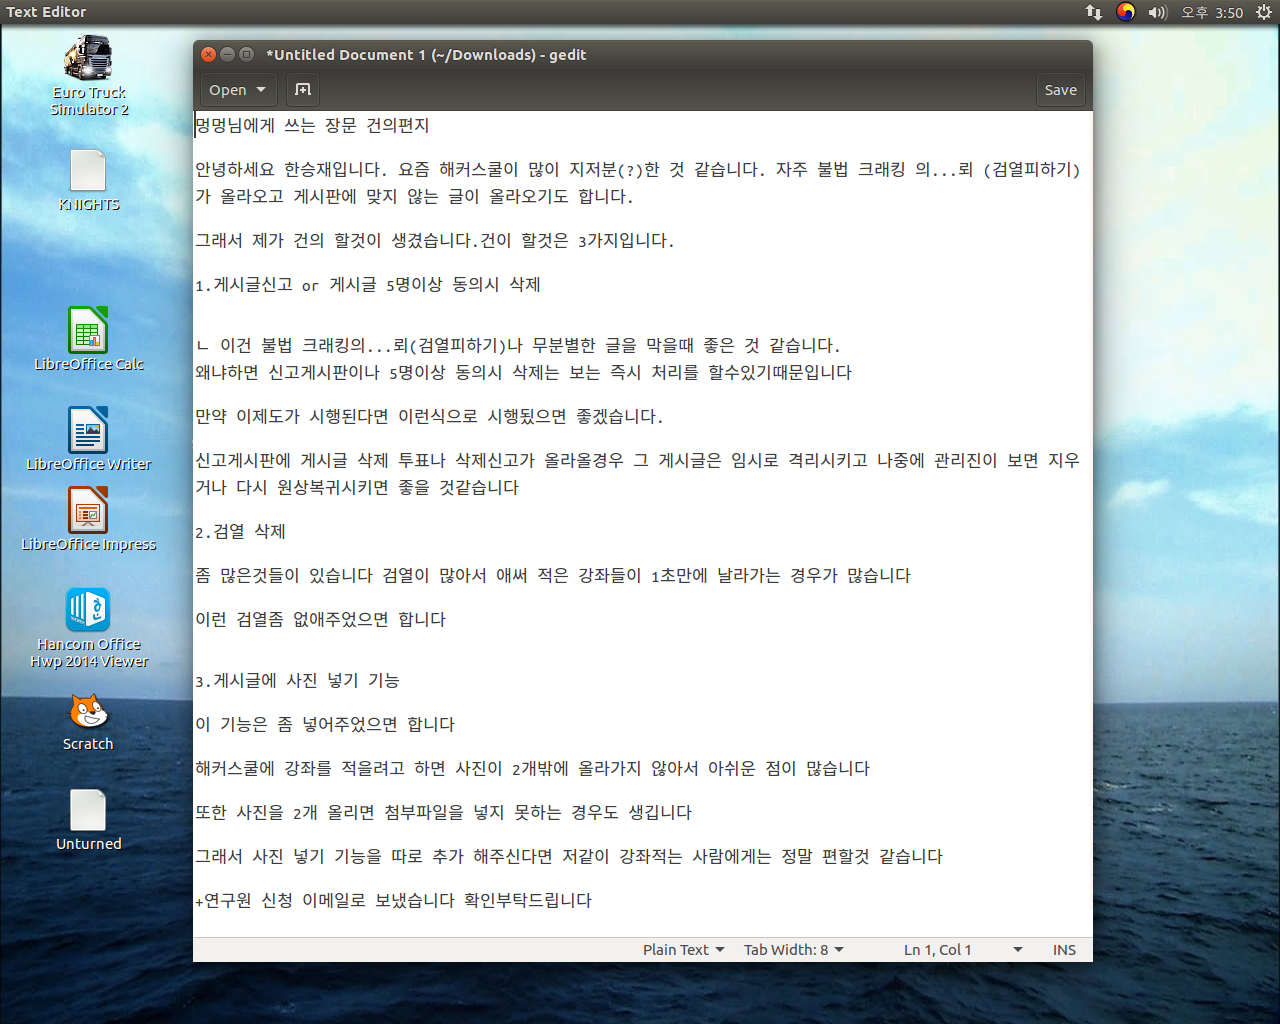Open the network connection indicator
Viewport: 1280px width, 1024px height.
1094,13
